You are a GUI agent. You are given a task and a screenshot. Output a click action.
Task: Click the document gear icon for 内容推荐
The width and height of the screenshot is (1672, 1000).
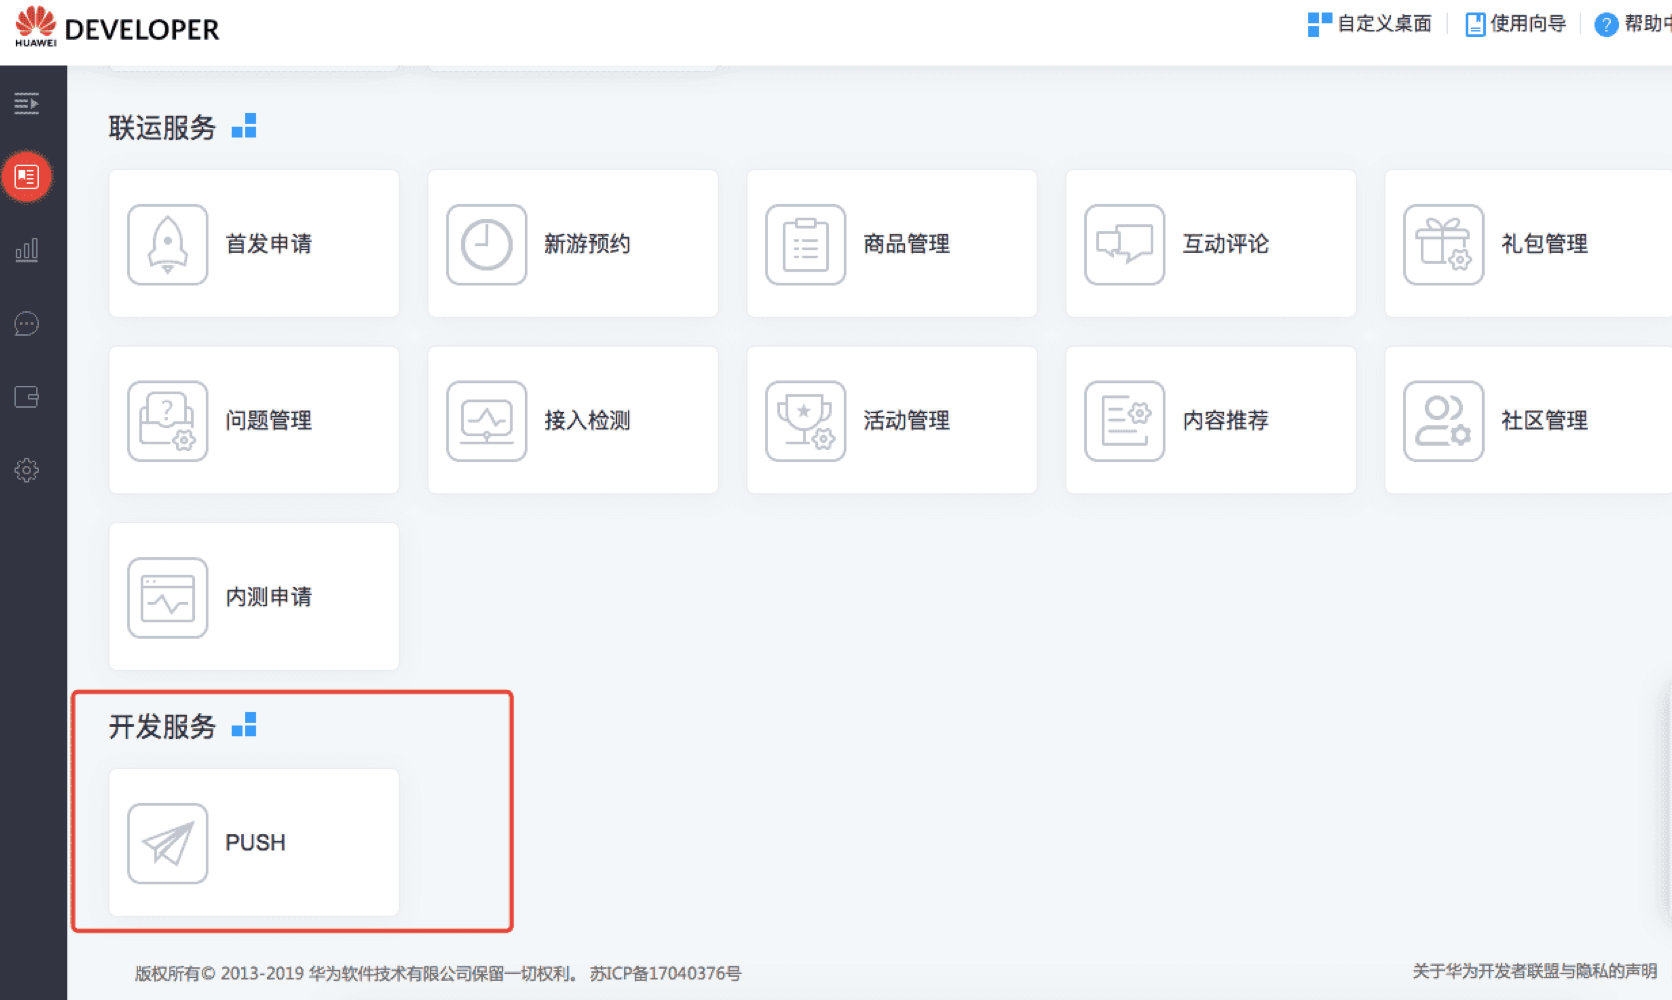click(1125, 421)
